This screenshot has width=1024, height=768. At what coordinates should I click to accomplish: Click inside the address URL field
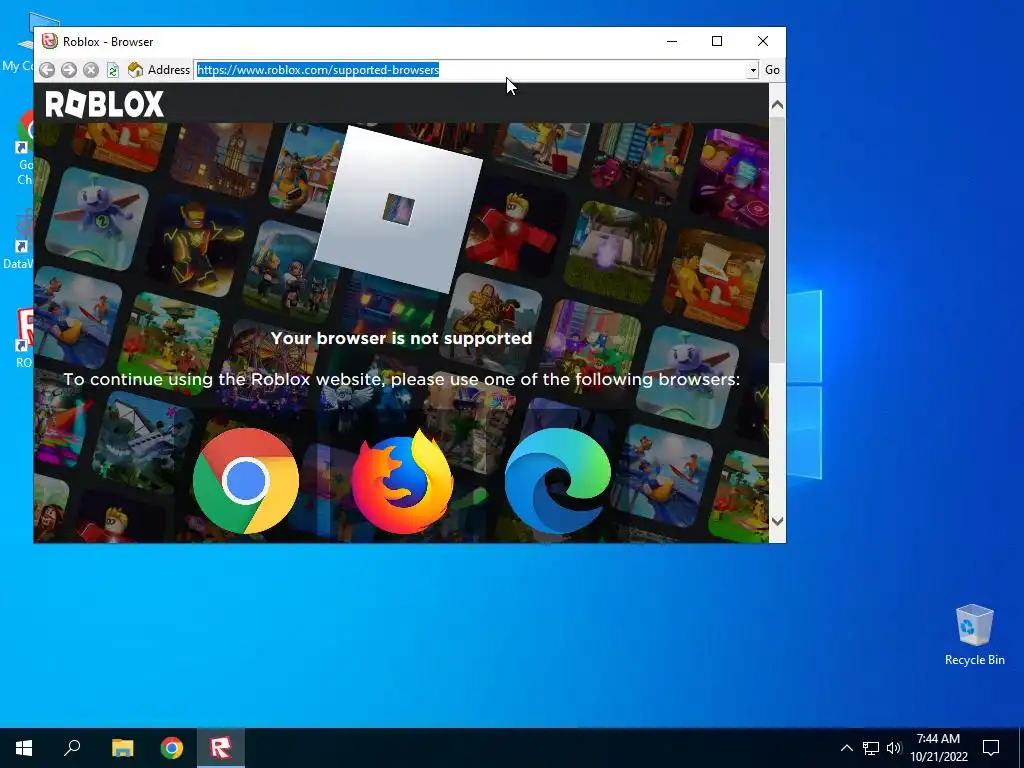470,70
